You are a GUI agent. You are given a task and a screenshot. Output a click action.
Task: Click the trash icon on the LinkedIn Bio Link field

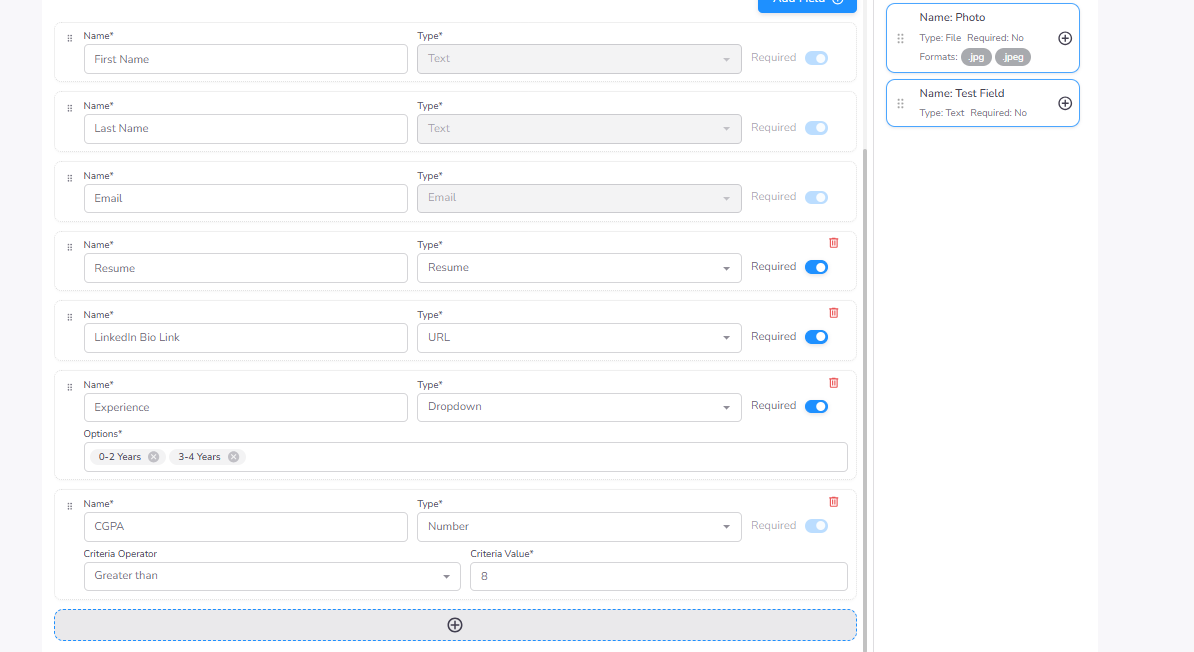click(834, 312)
